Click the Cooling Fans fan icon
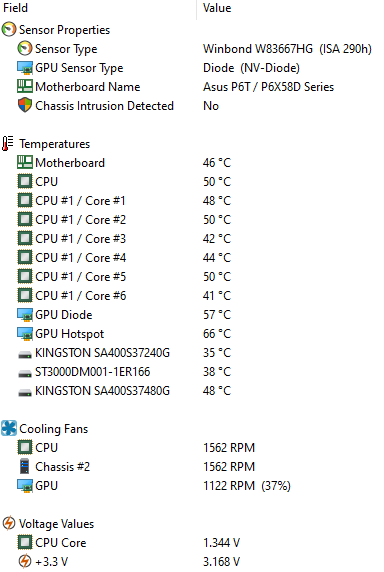The height and width of the screenshot is (572, 384). (x=9, y=428)
